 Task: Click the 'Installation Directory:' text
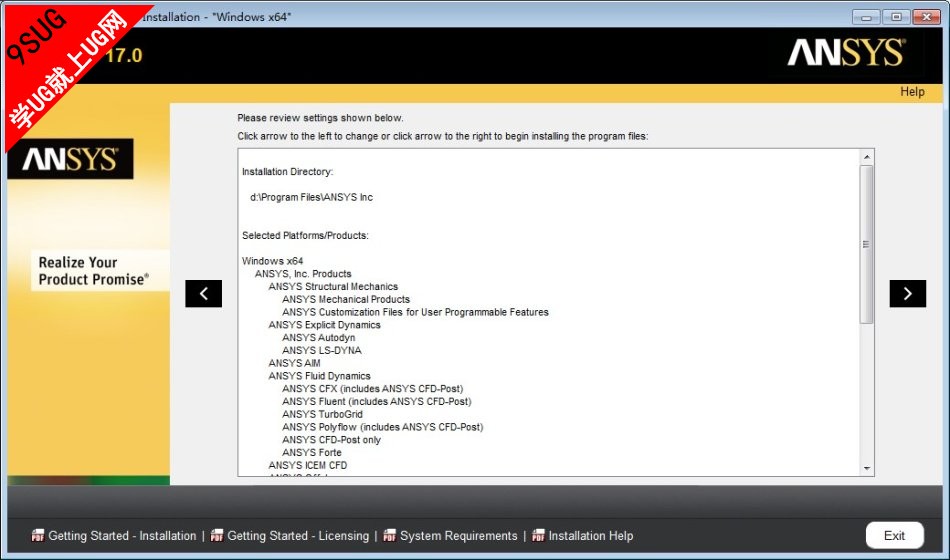click(287, 172)
